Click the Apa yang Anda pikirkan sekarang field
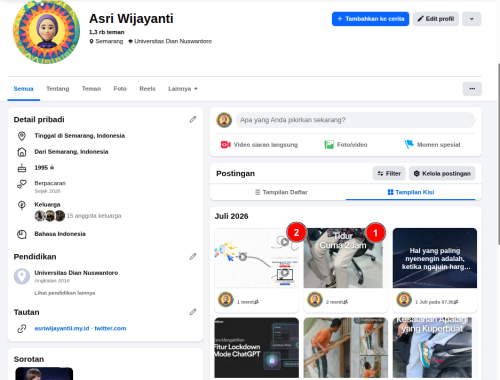 pyautogui.click(x=355, y=120)
